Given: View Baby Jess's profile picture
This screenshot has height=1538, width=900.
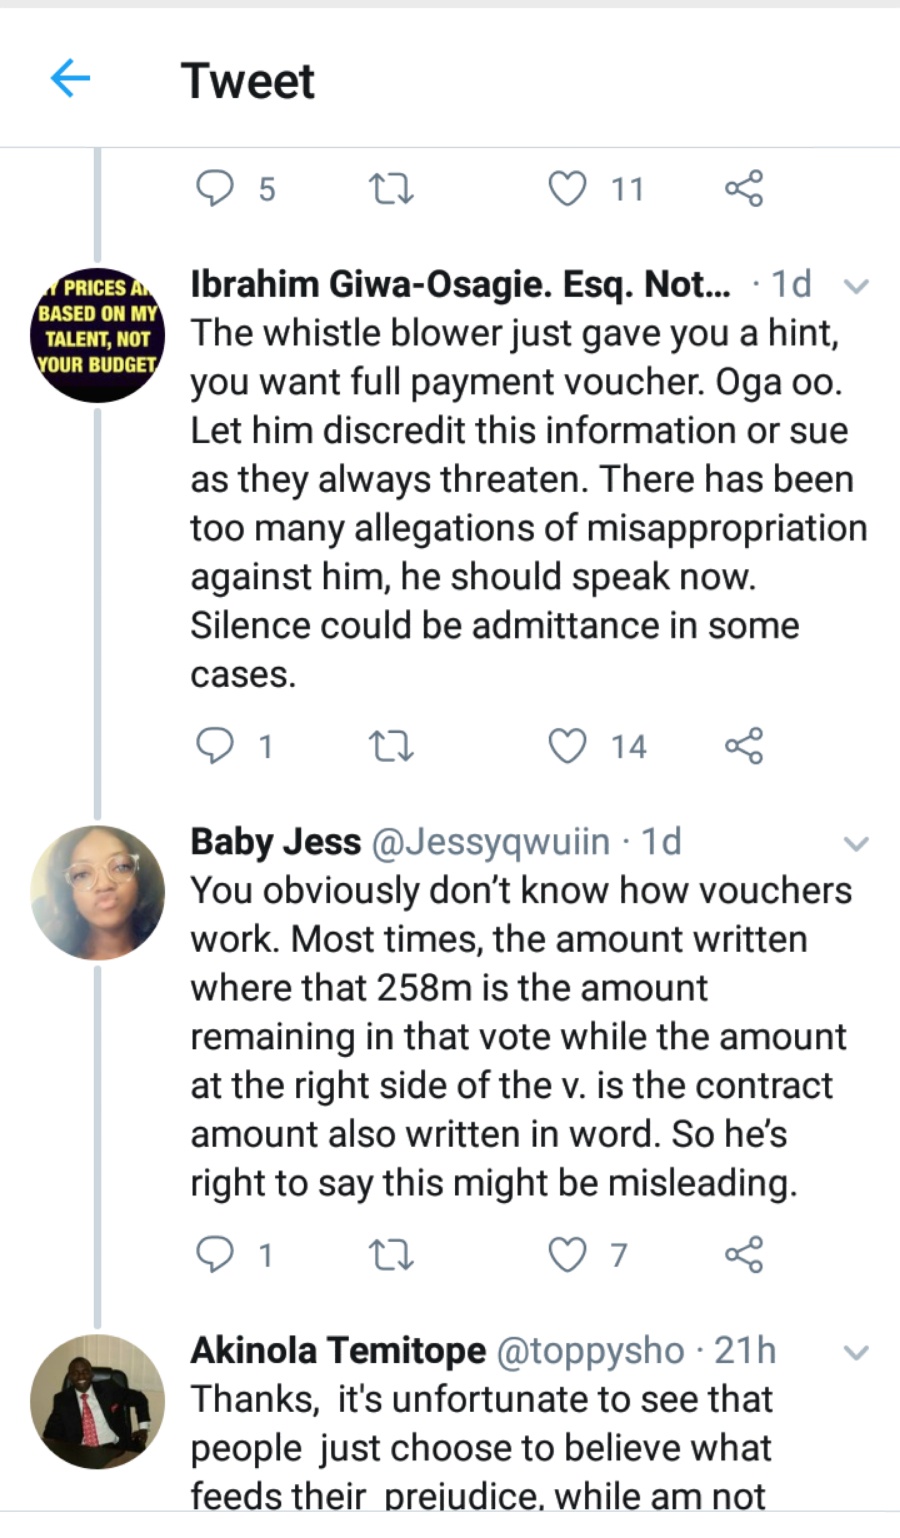Looking at the screenshot, I should (97, 892).
